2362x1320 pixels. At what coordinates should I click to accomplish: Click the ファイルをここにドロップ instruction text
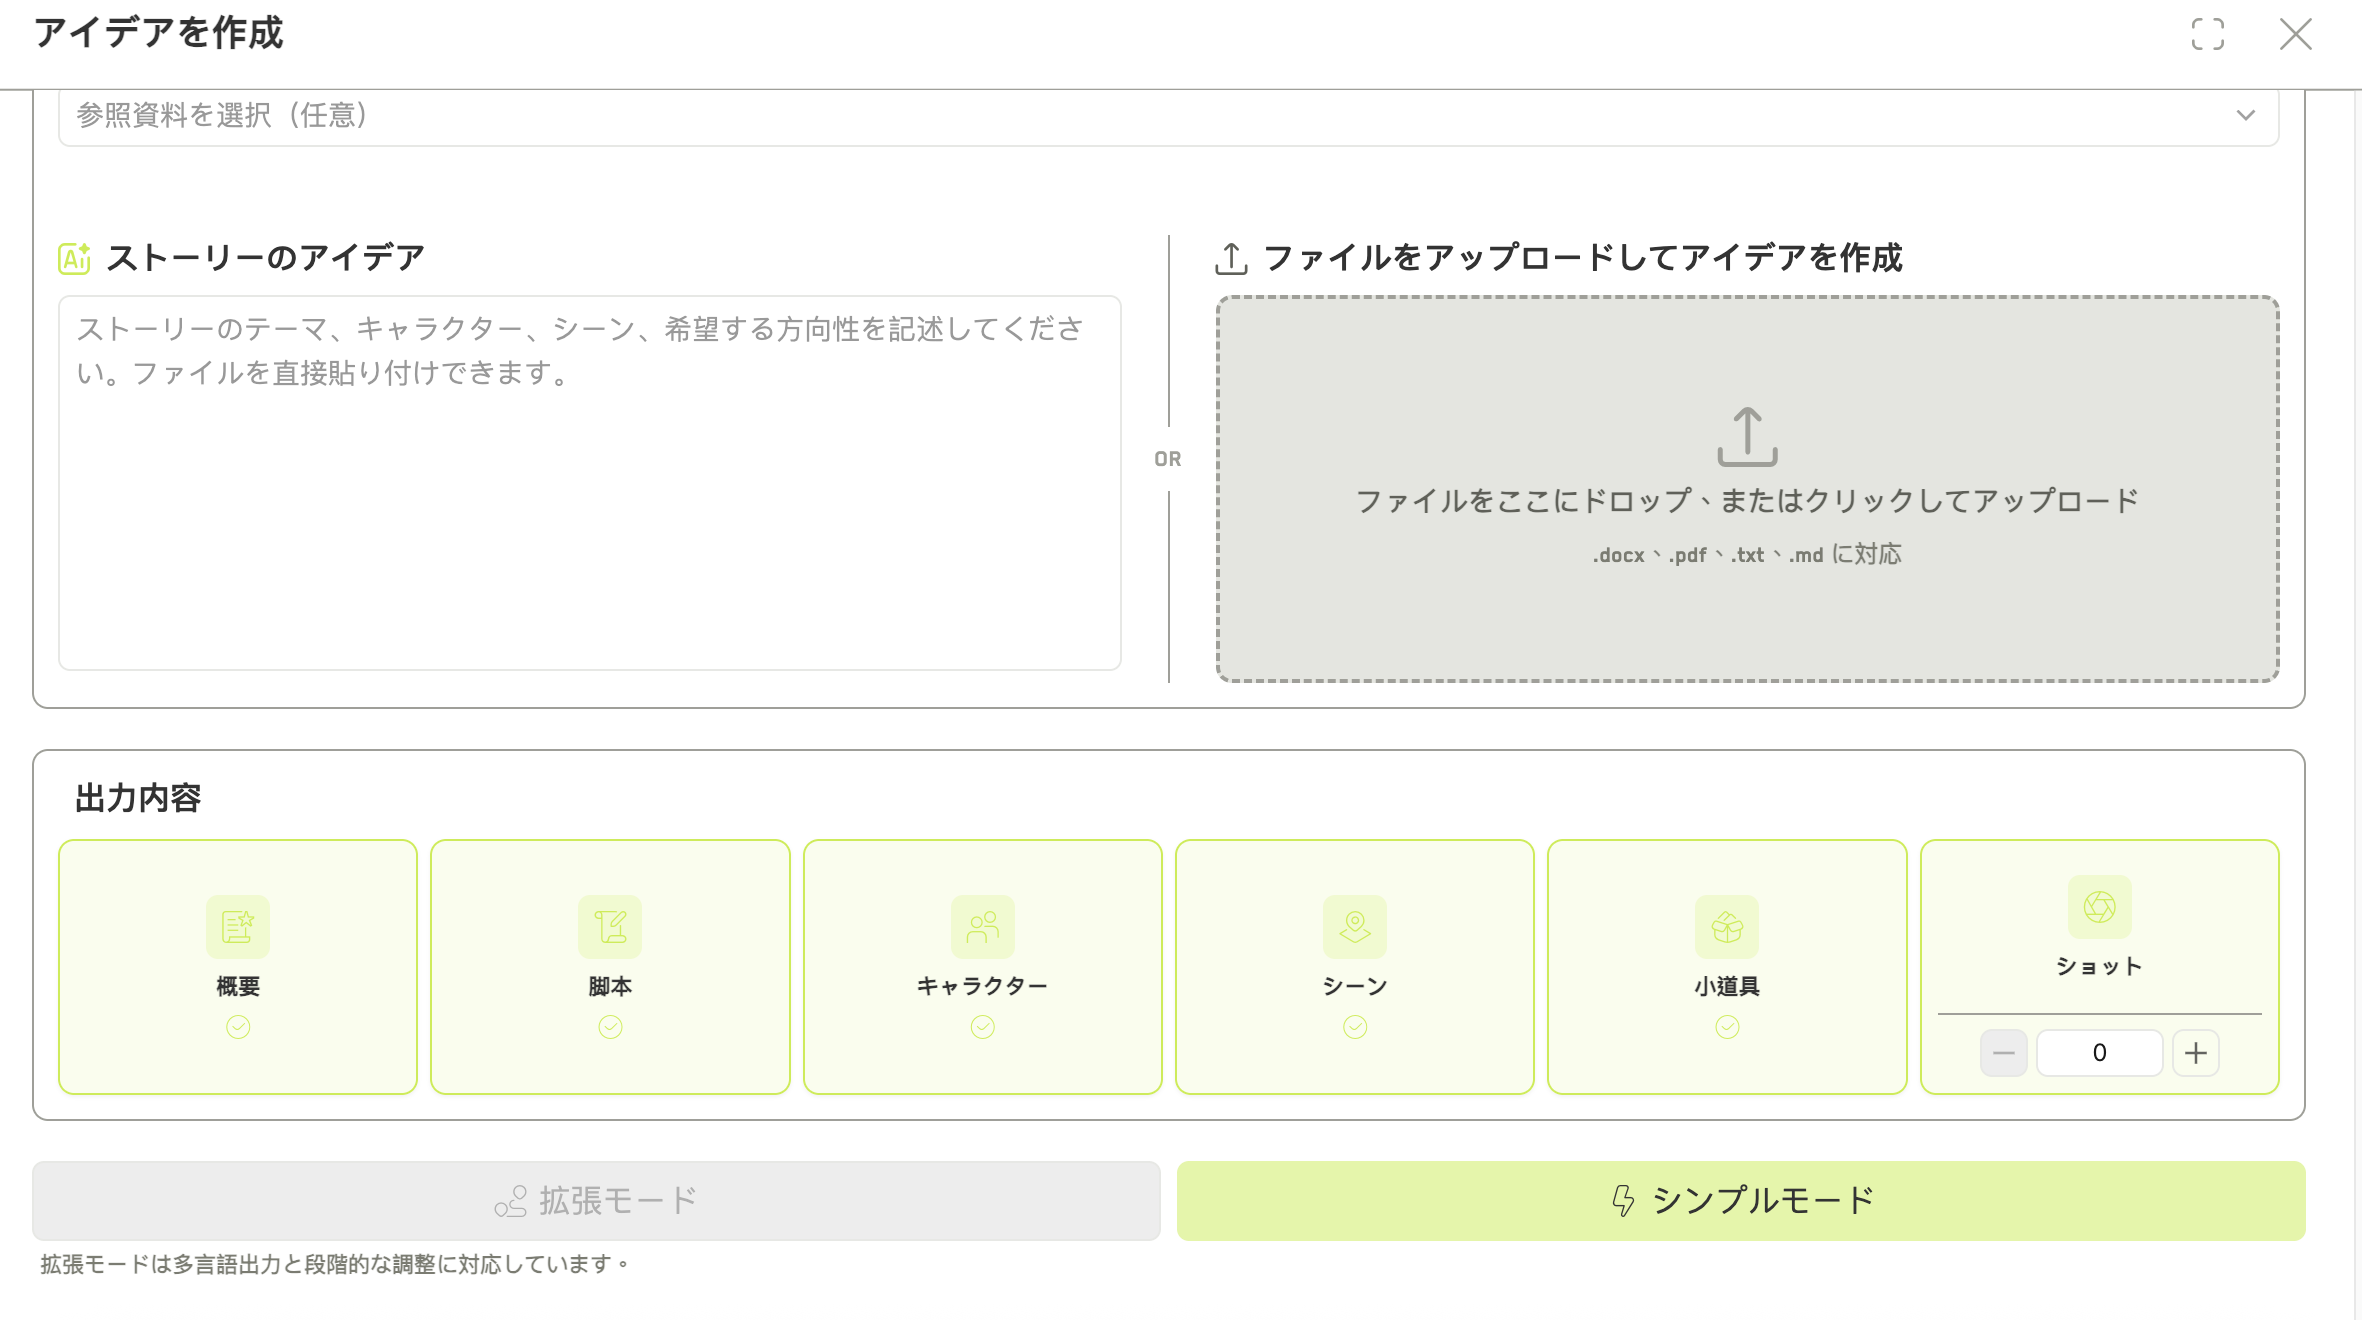pos(1747,501)
